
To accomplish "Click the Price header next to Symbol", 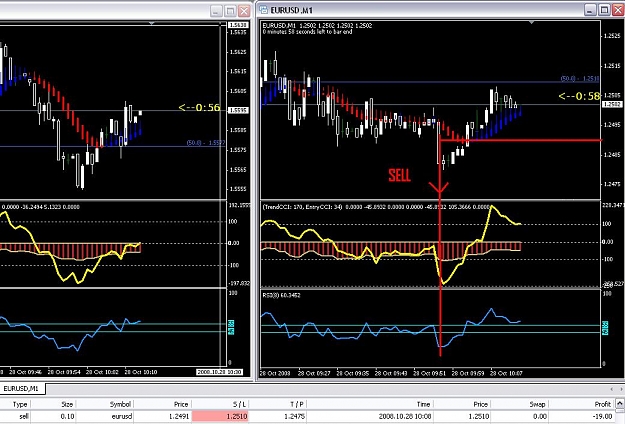I will [181, 404].
